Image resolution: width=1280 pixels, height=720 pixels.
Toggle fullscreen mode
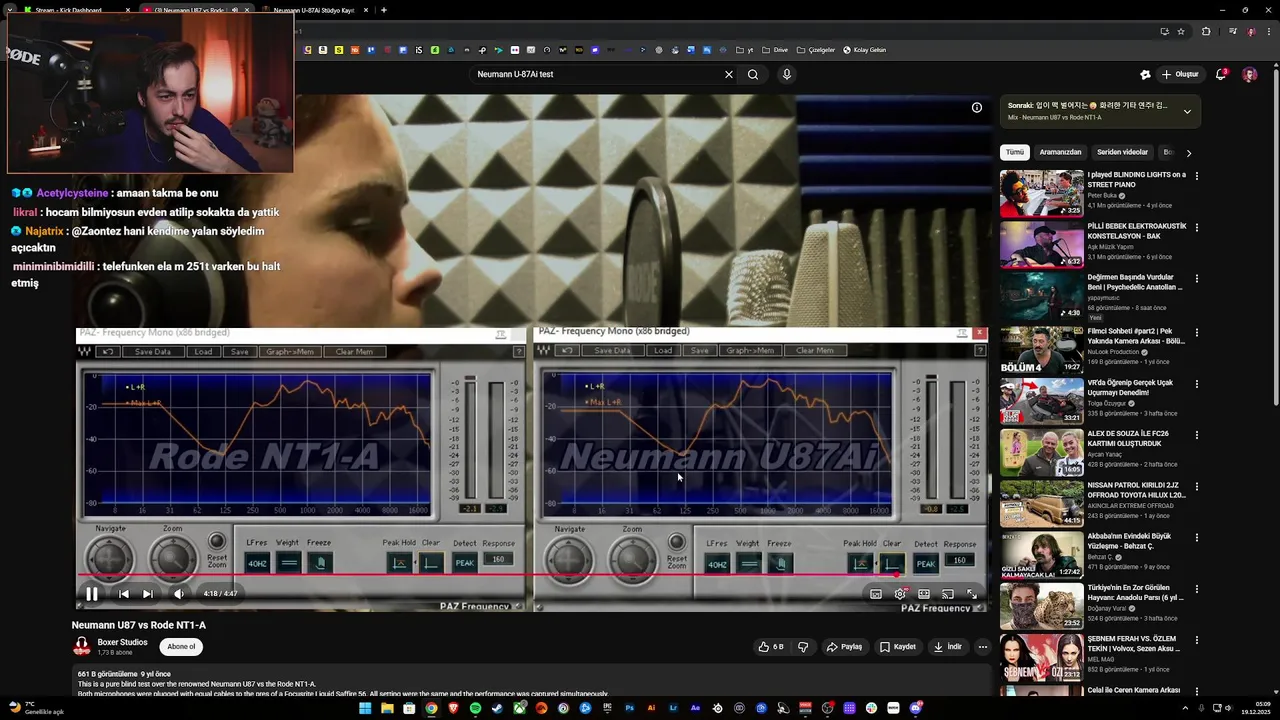(x=971, y=593)
